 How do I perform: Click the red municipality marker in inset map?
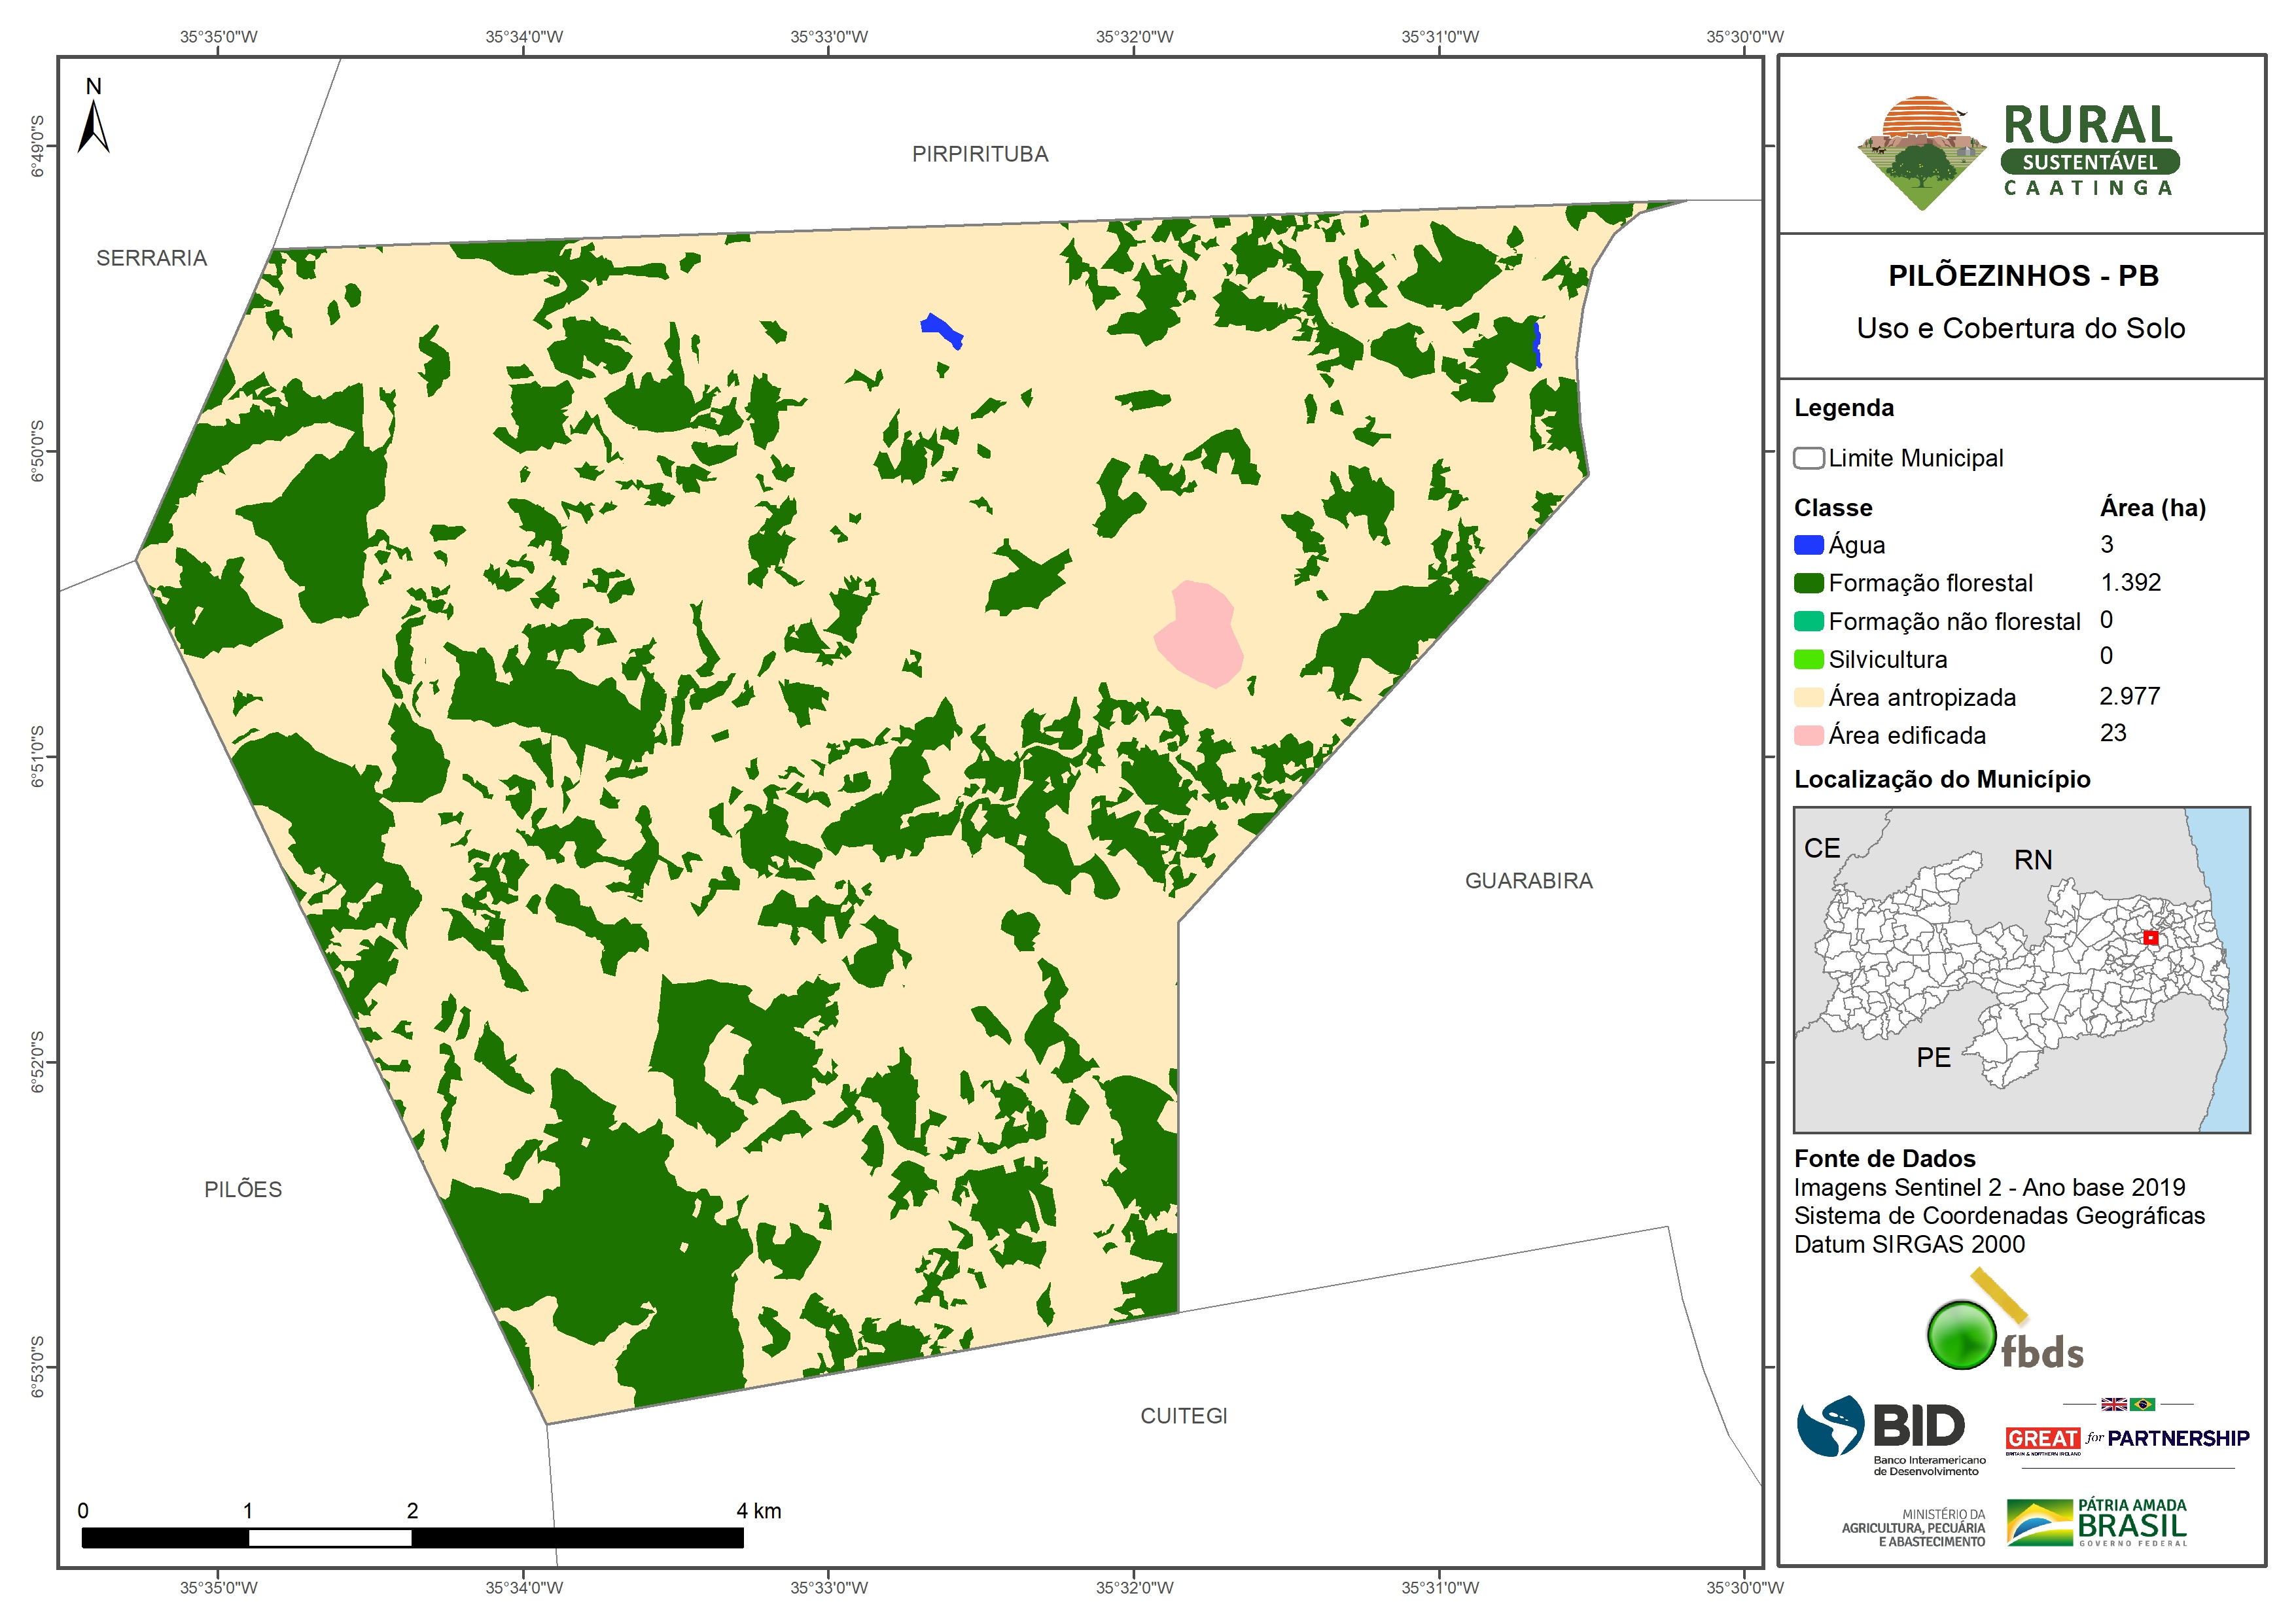2151,938
